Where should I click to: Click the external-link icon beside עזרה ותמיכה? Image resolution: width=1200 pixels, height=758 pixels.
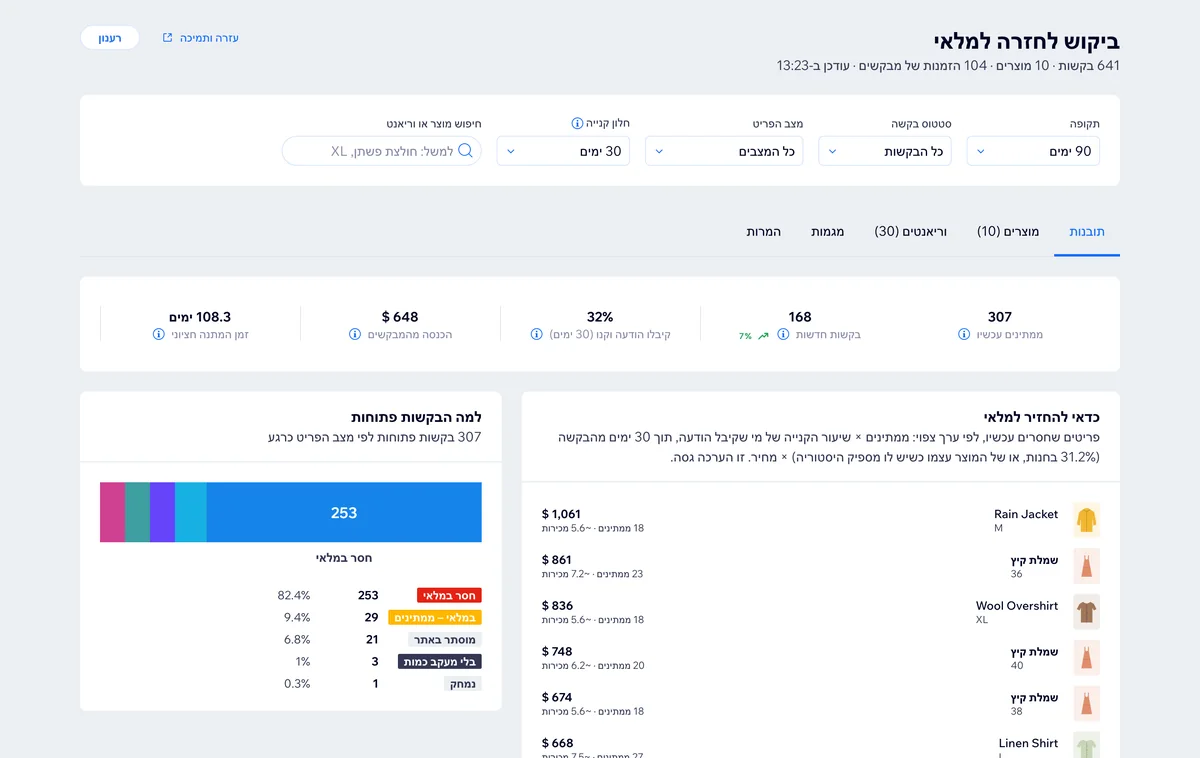click(168, 38)
